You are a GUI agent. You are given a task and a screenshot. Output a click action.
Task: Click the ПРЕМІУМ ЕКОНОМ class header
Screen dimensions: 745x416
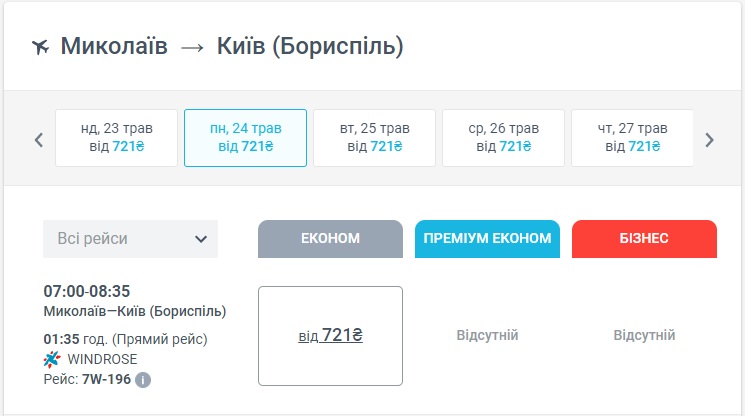tap(487, 239)
